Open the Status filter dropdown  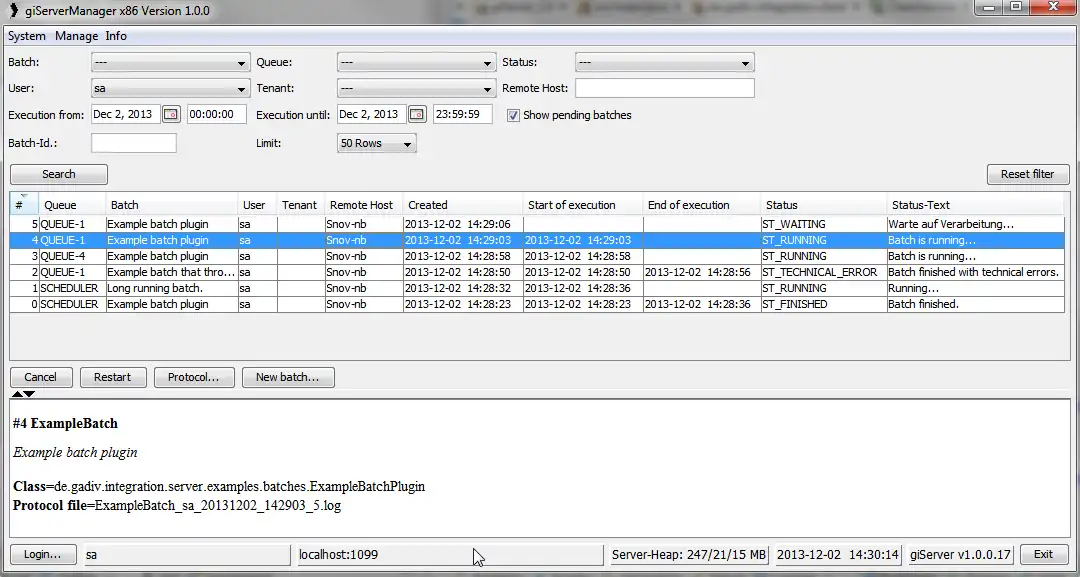point(665,63)
